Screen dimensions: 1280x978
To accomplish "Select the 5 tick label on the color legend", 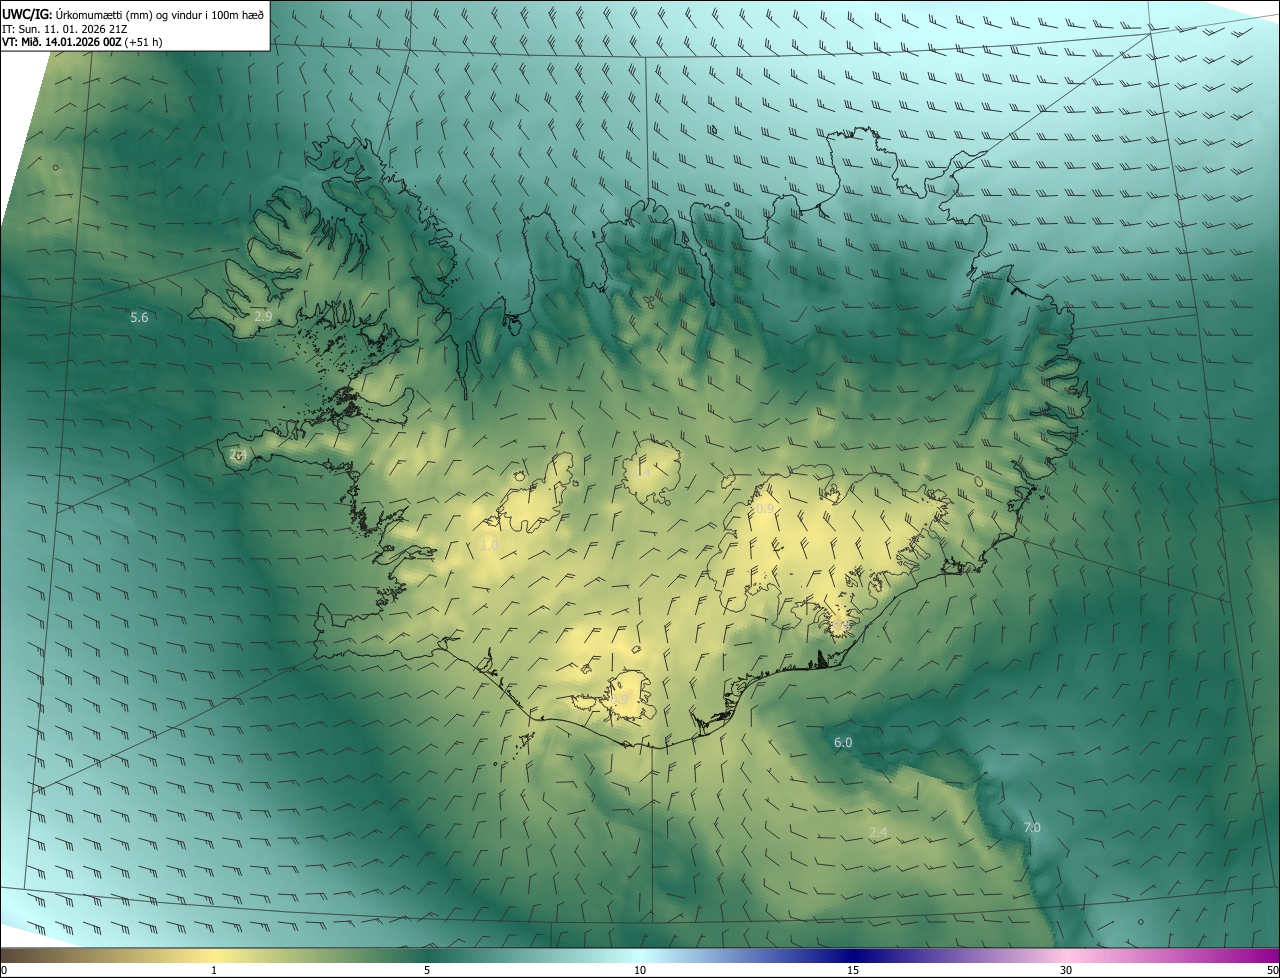I will pos(427,970).
